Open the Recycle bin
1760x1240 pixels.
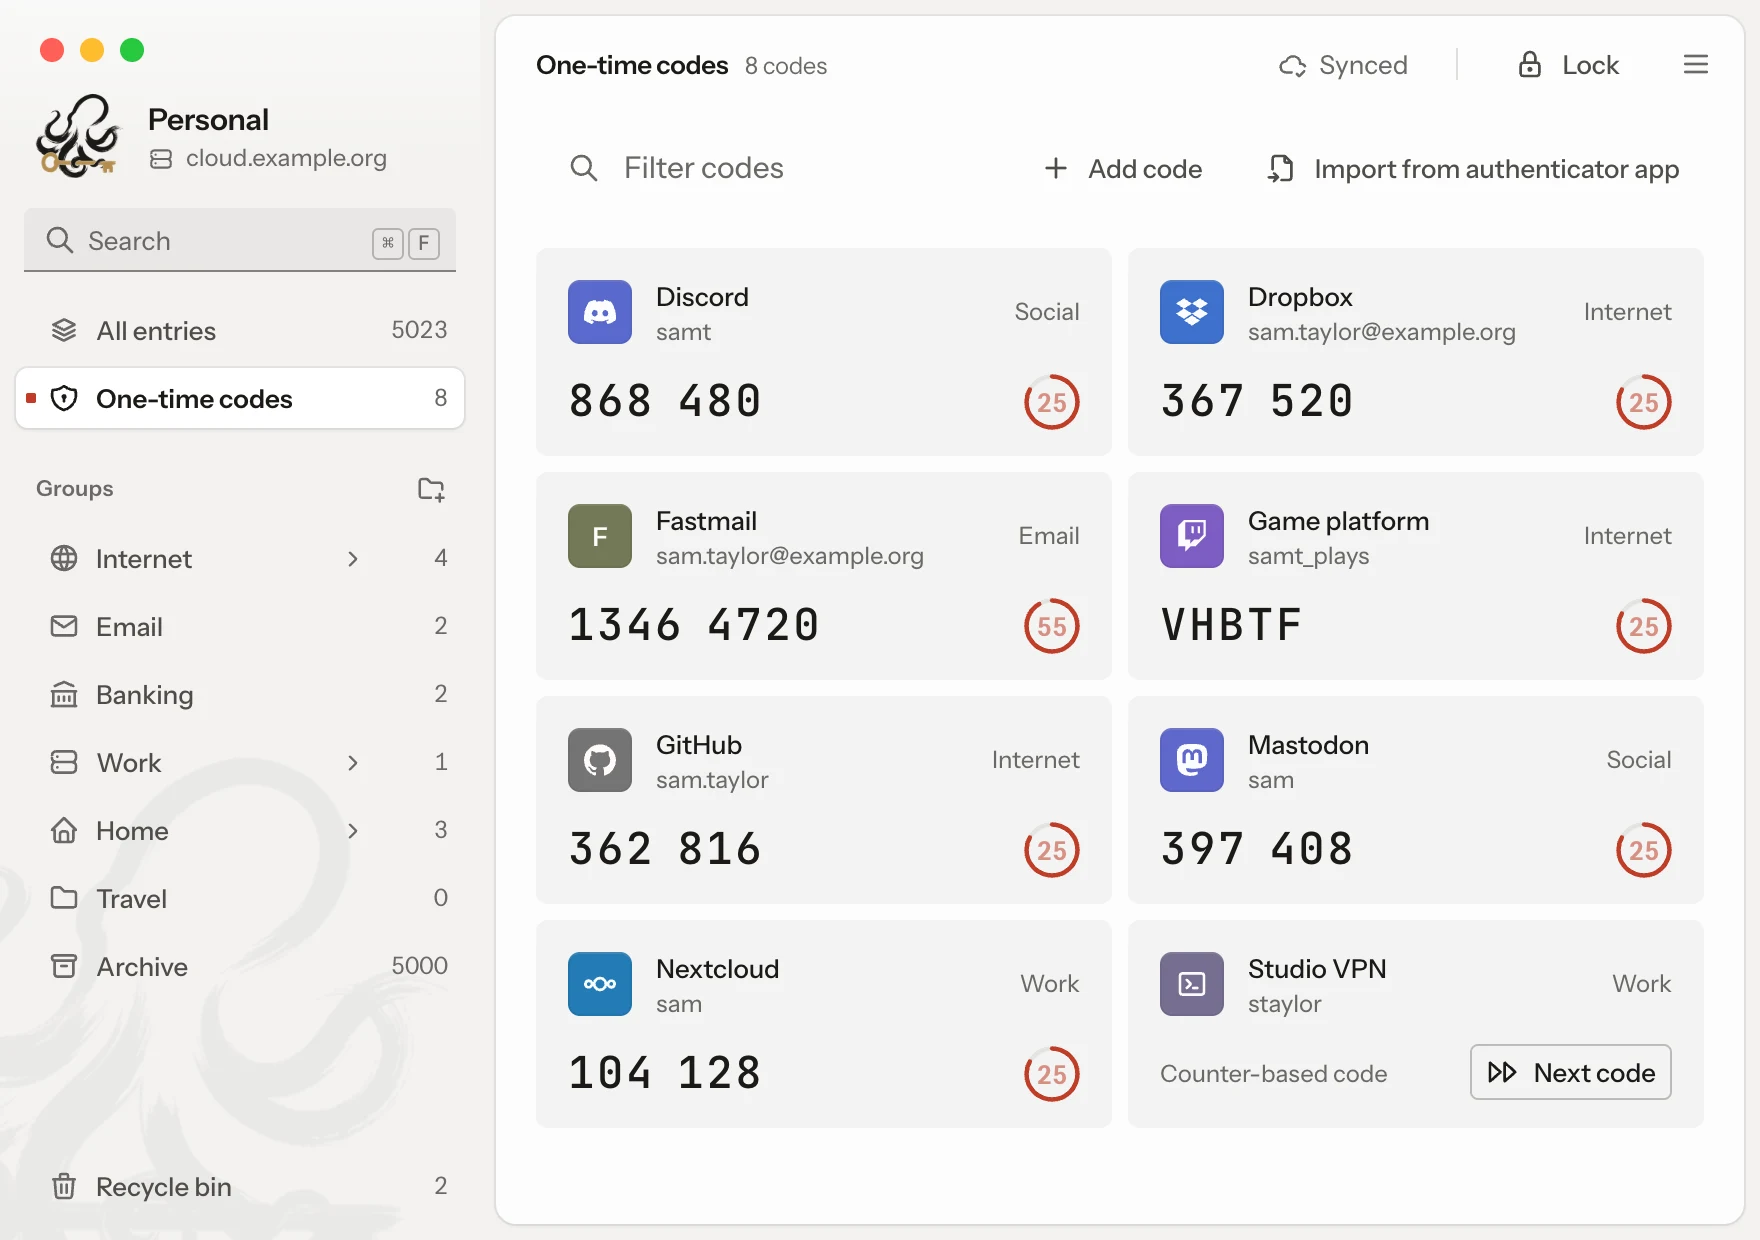(x=240, y=1187)
